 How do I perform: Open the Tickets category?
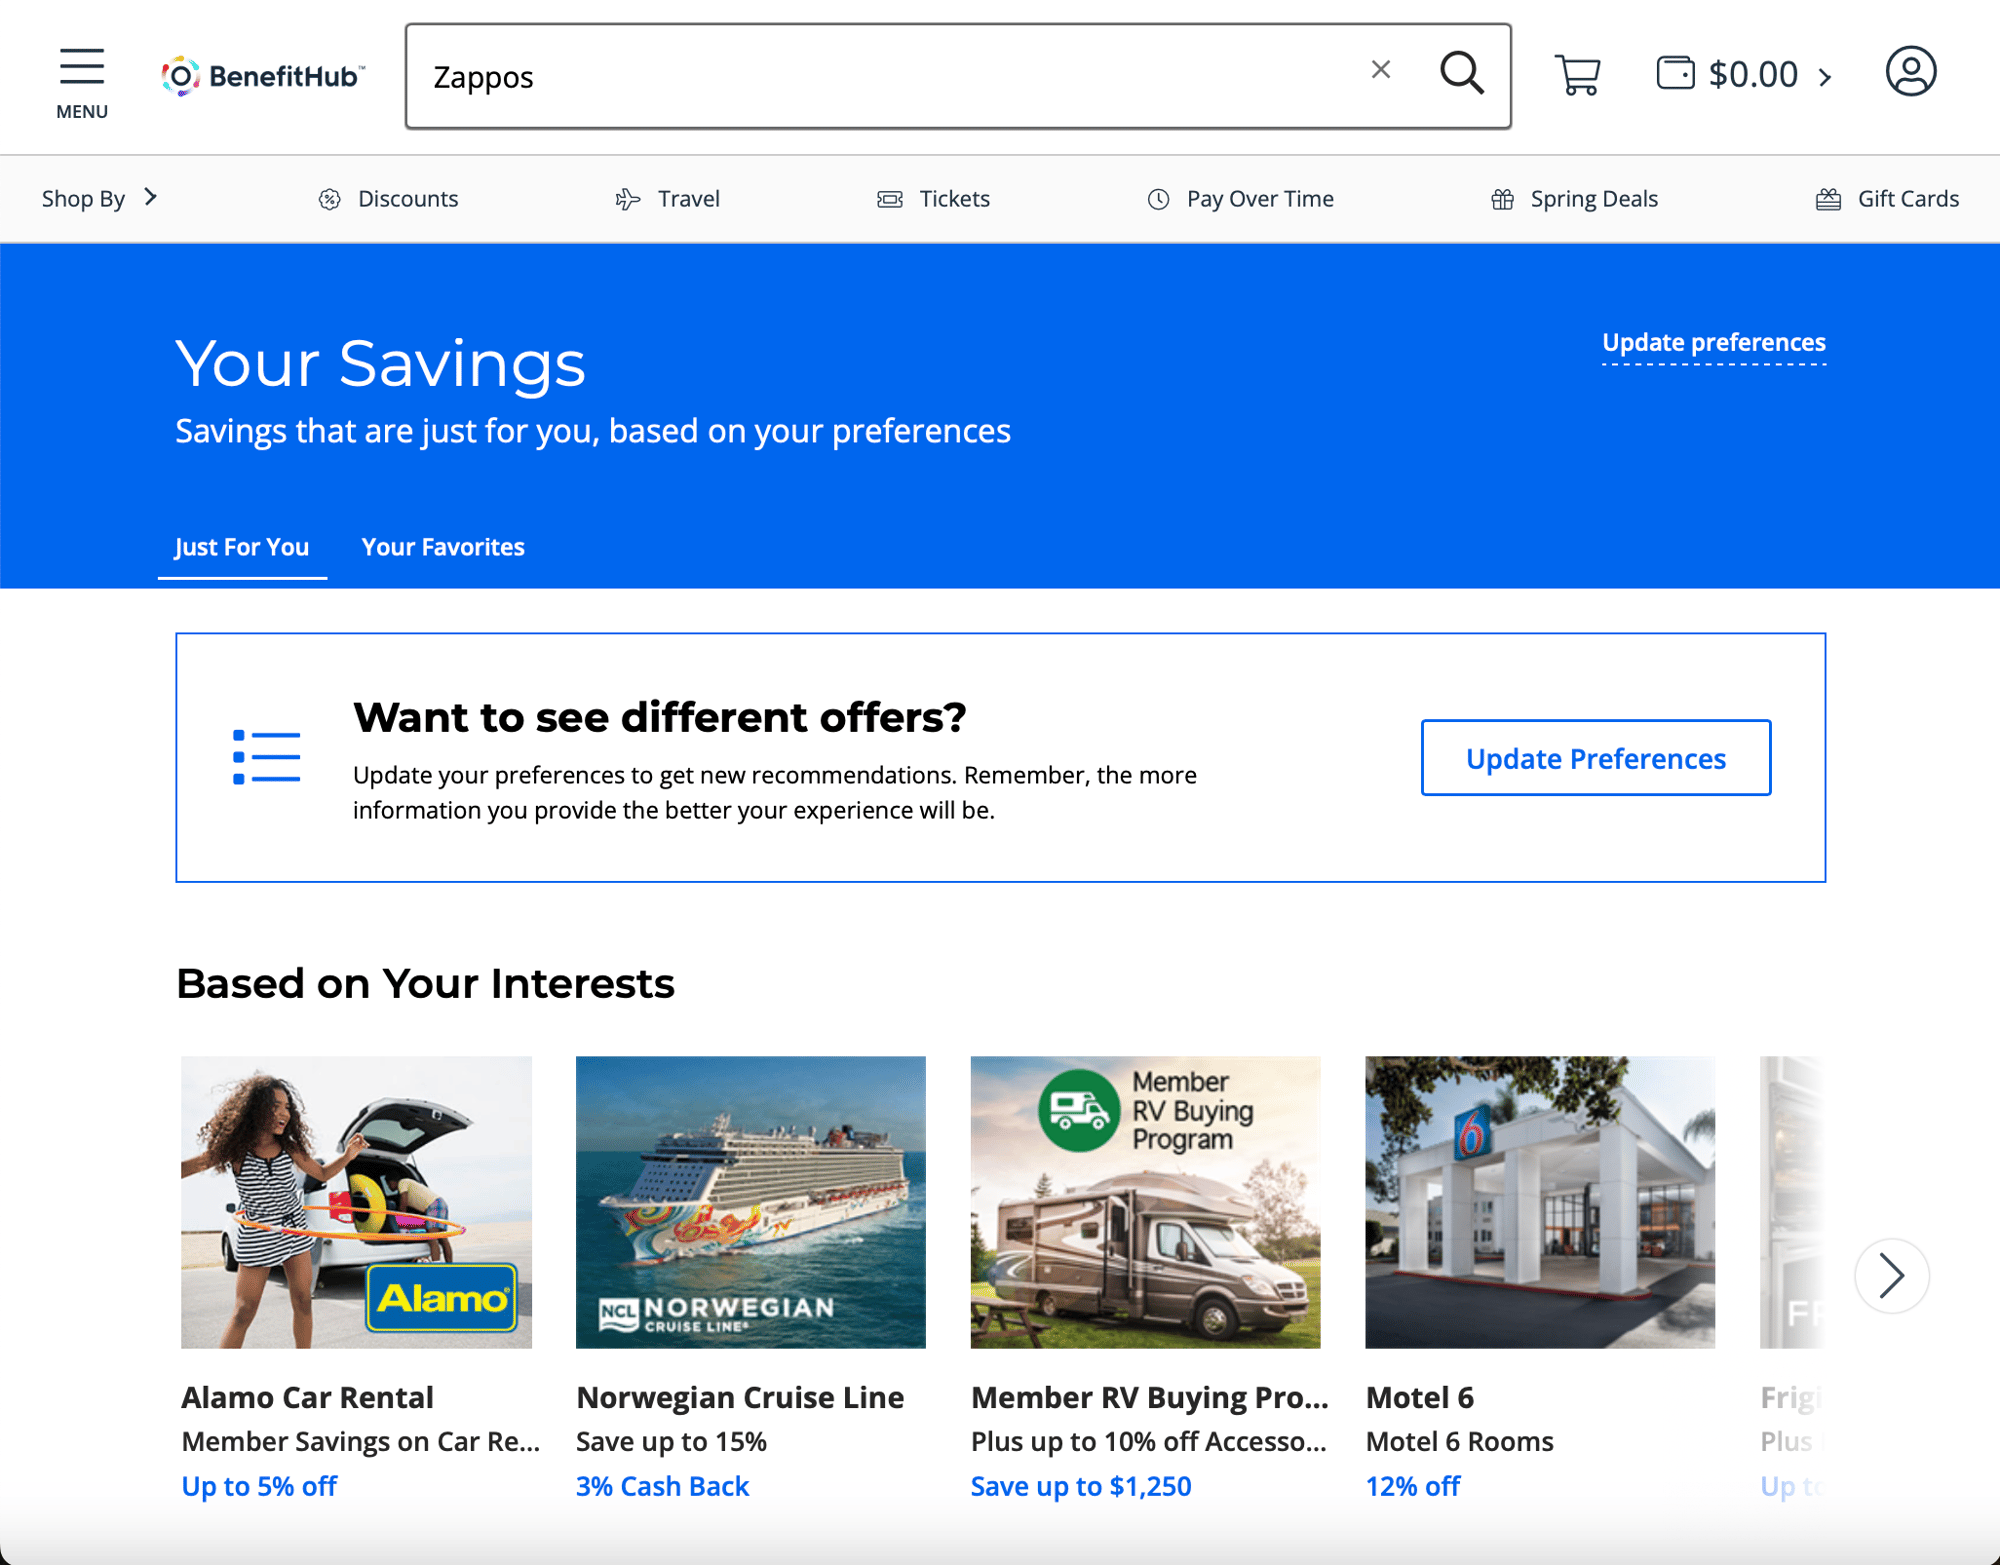pos(933,199)
